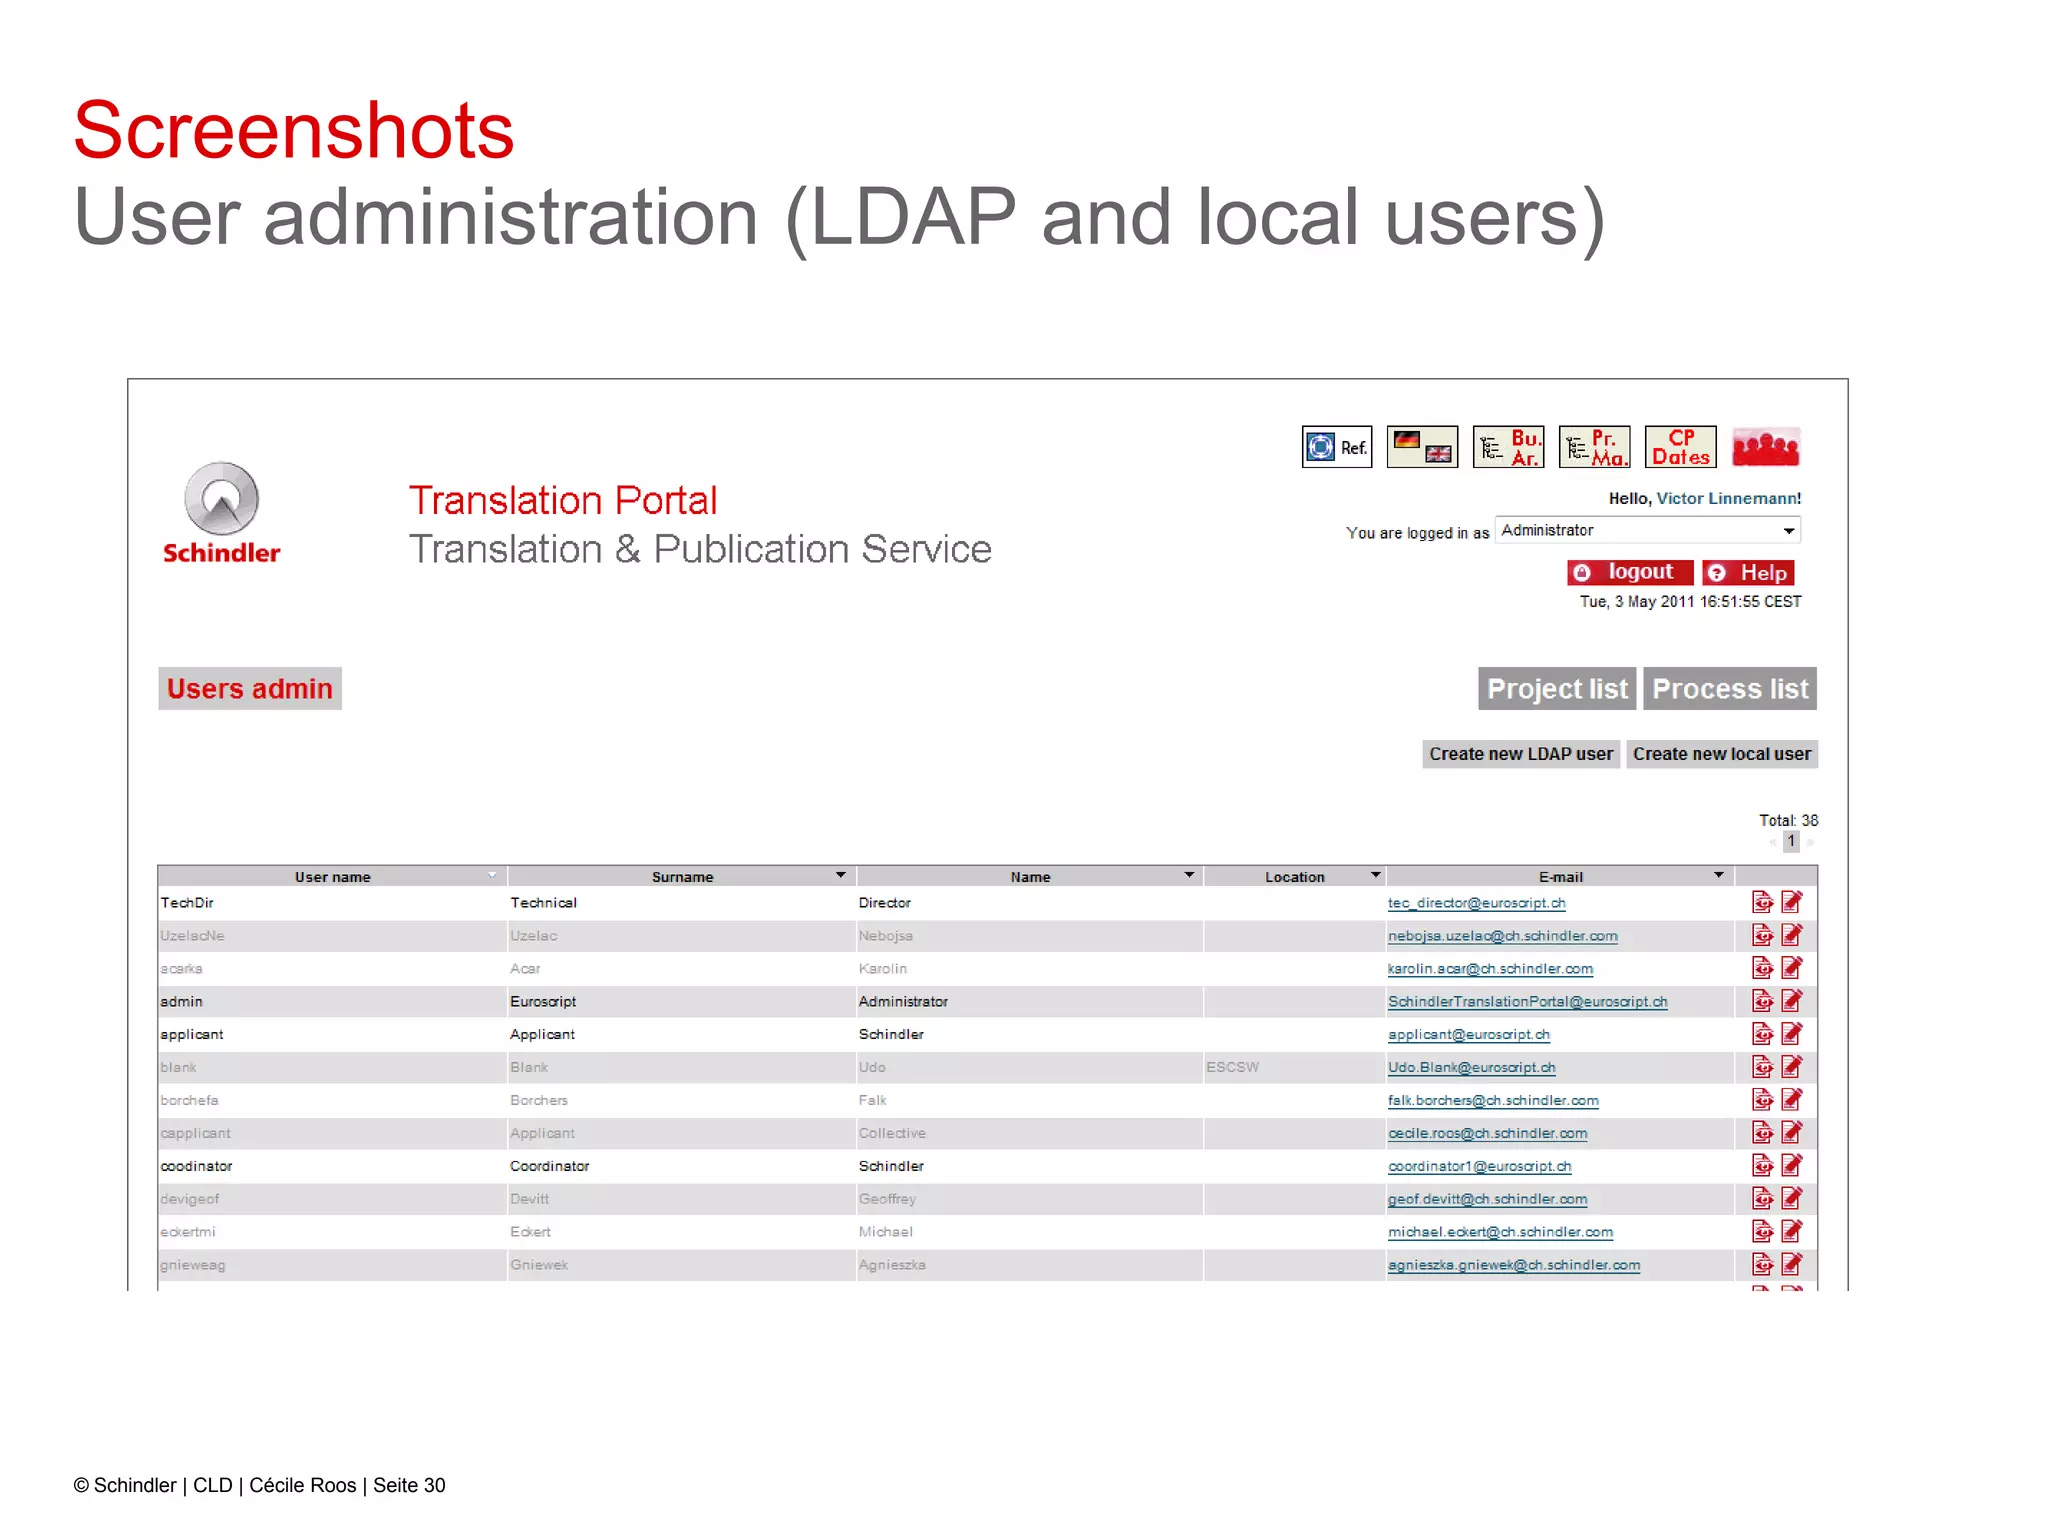Click the Help button
2048x1536 pixels.
1749,572
